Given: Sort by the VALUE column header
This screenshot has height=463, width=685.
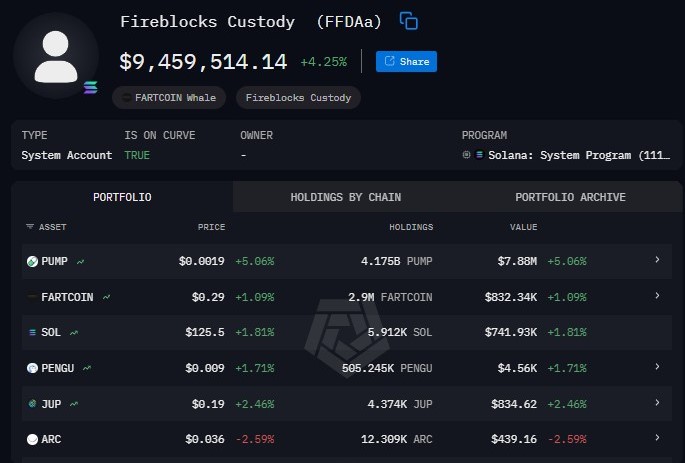Looking at the screenshot, I should pyautogui.click(x=523, y=227).
